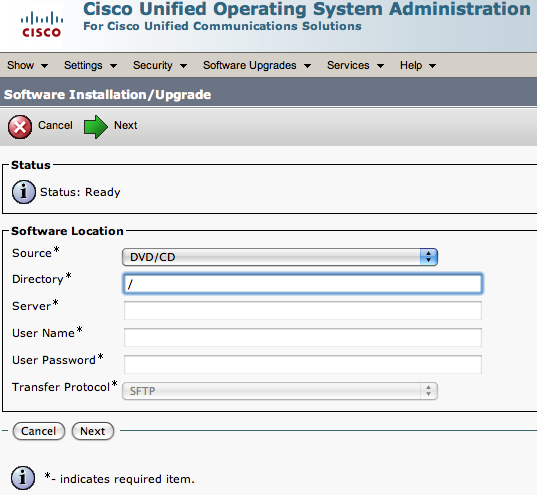The height and width of the screenshot is (495, 537).
Task: Click the 'User Password' field label
Action: coord(54,360)
